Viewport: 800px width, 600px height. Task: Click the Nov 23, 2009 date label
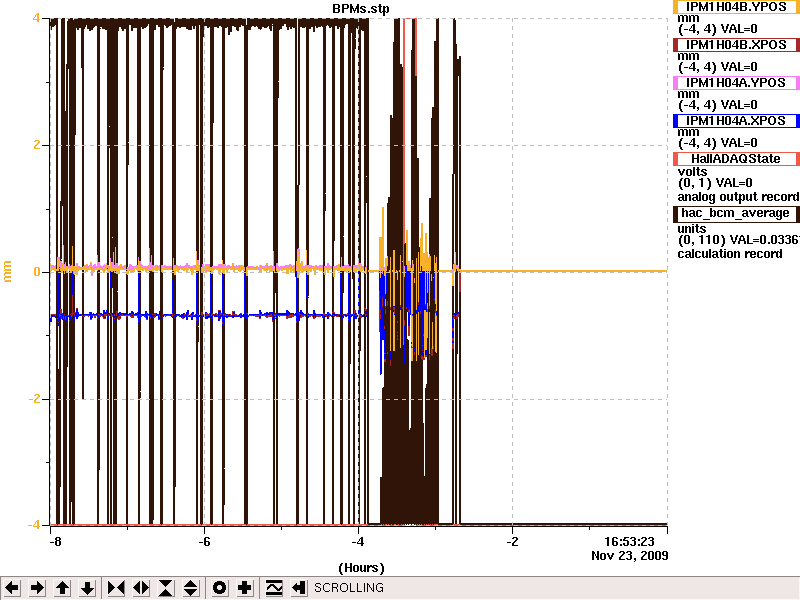(x=630, y=556)
